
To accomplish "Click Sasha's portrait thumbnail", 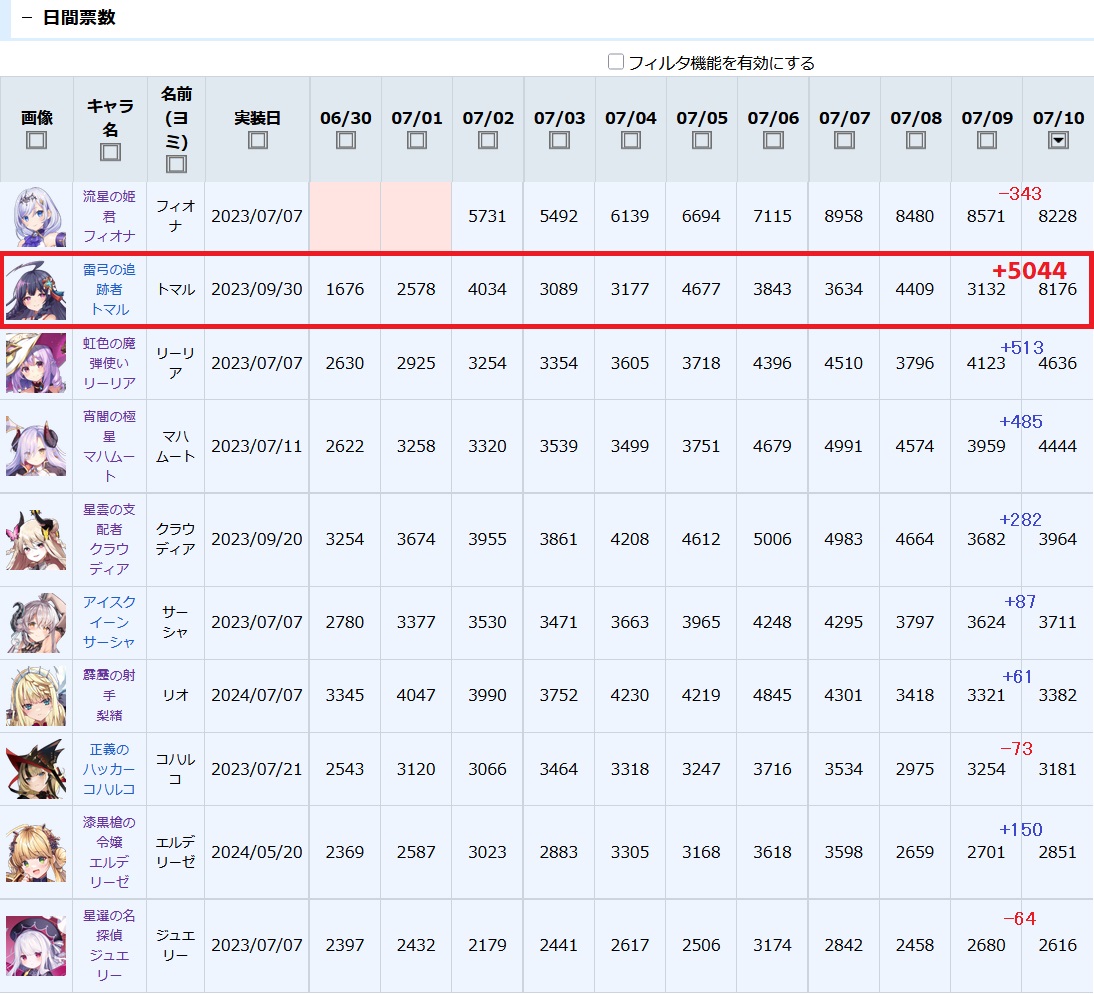I will click(x=36, y=622).
